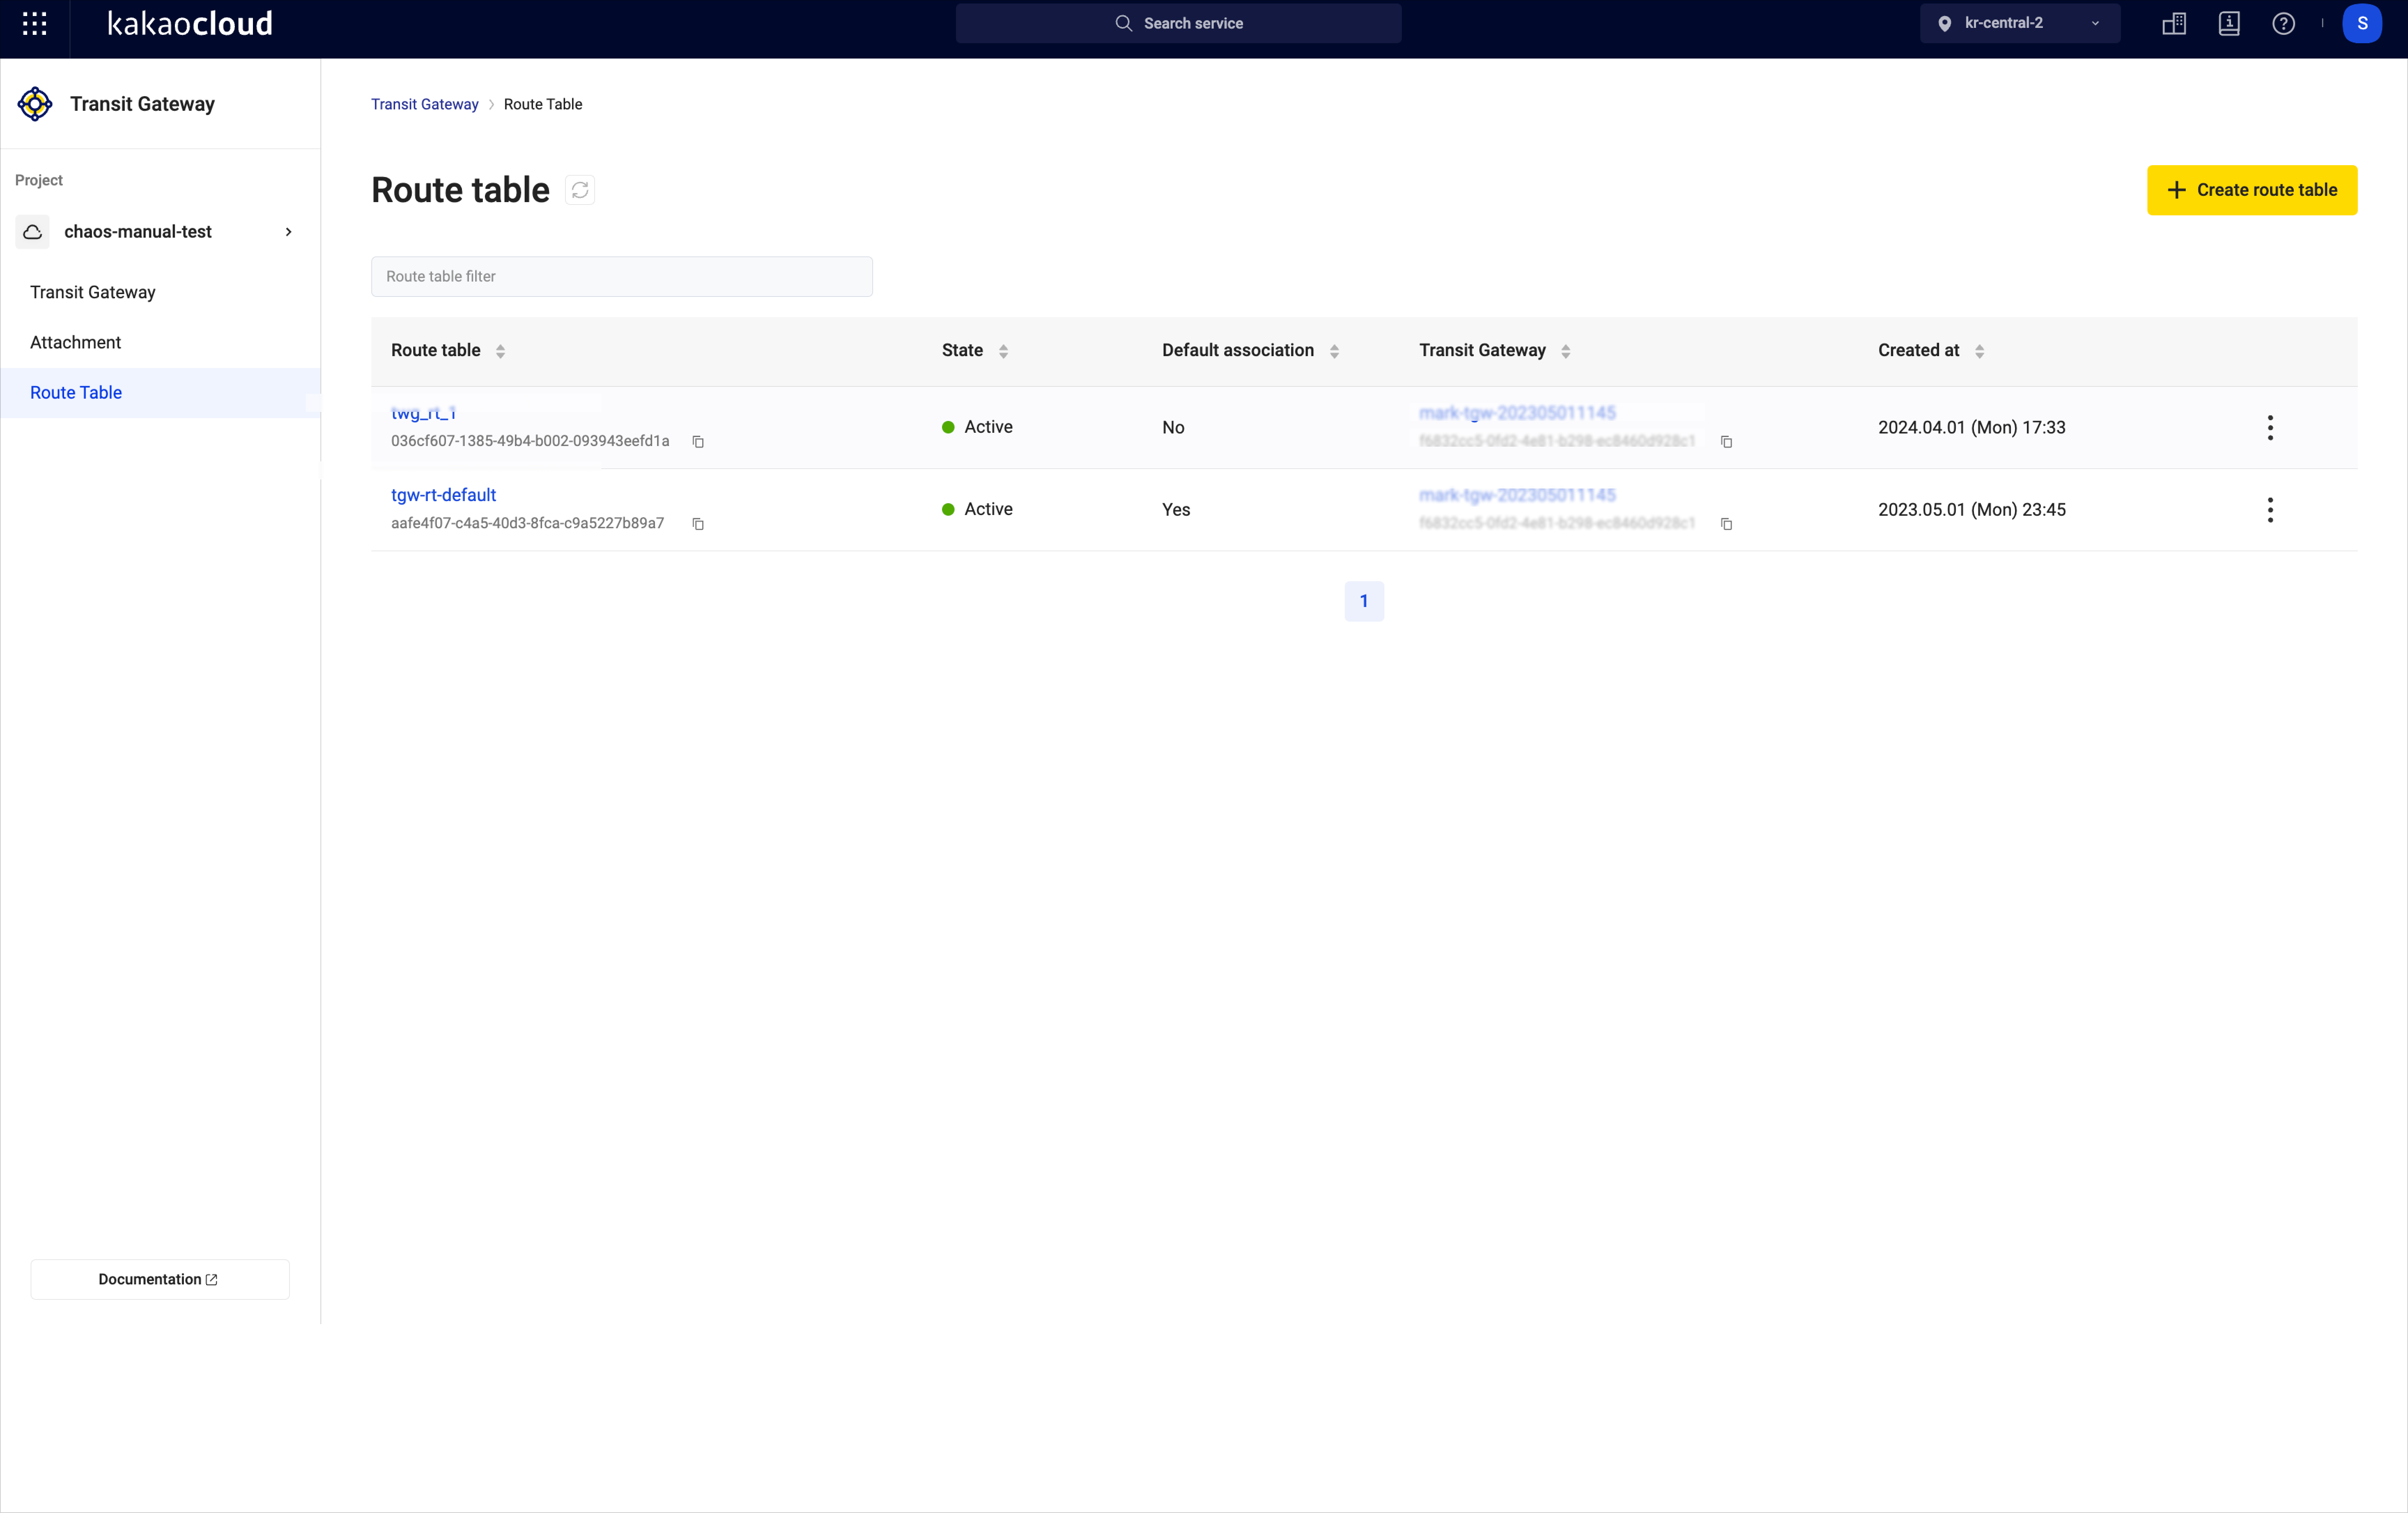Copy ID 036cf607-1385-49b4-b002-093943eefd1a
Image resolution: width=2408 pixels, height=1513 pixels.
click(x=698, y=441)
